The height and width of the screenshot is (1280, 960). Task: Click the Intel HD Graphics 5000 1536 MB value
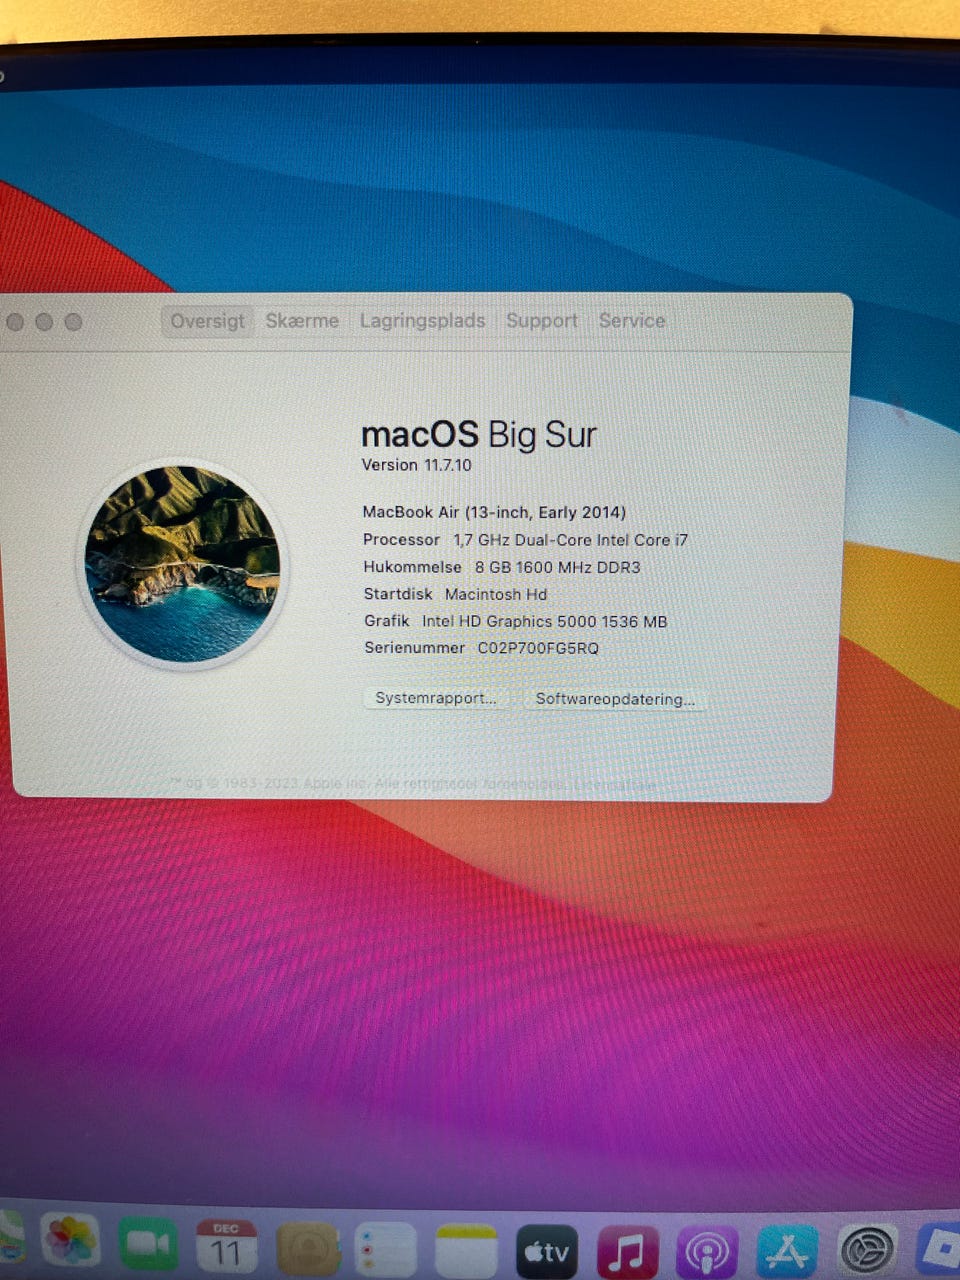pyautogui.click(x=544, y=621)
